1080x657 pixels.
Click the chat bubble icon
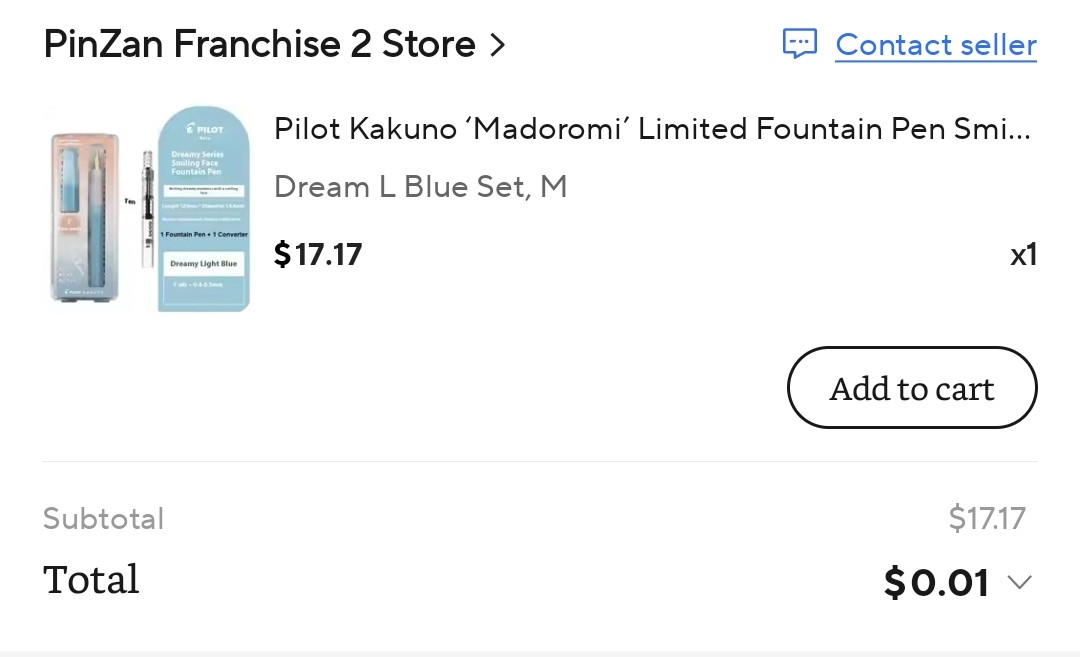click(799, 44)
